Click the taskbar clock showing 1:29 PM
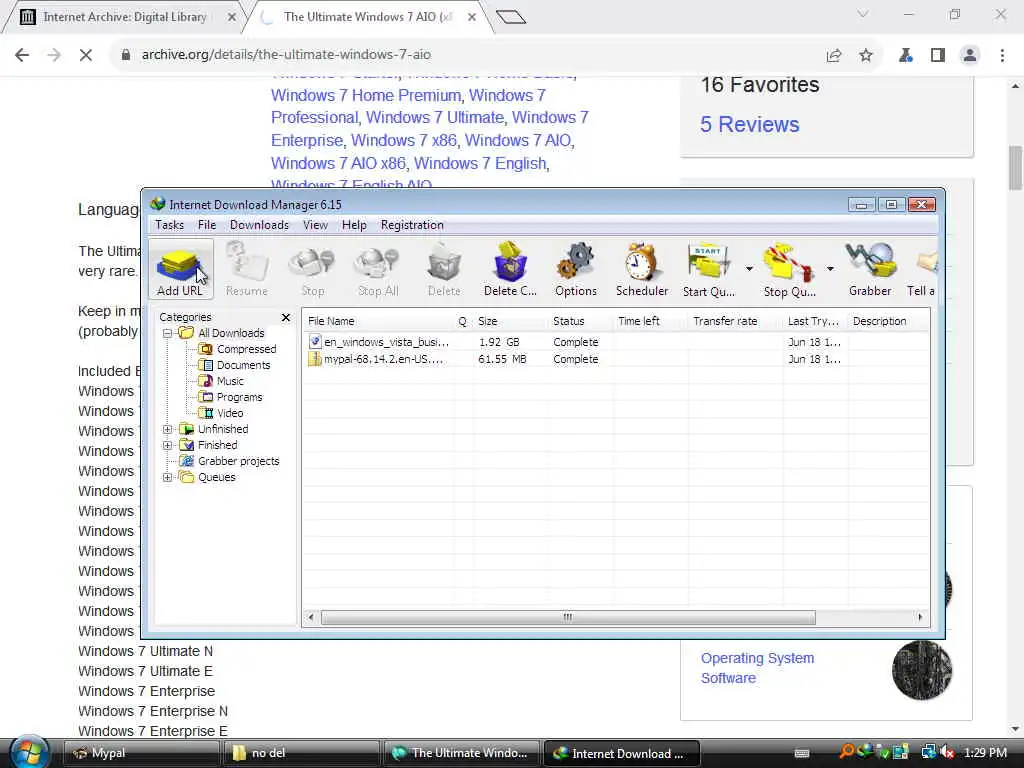The image size is (1024, 768). click(985, 753)
